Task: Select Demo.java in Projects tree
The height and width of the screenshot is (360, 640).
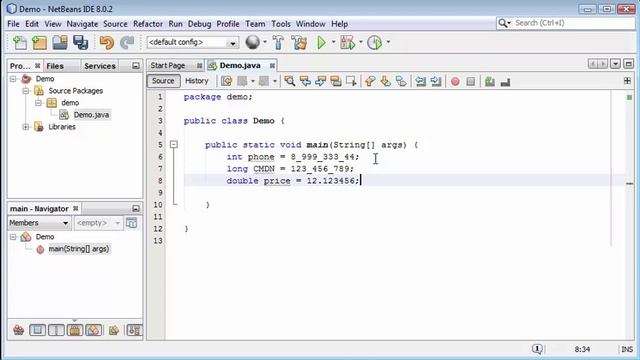Action: pyautogui.click(x=91, y=115)
